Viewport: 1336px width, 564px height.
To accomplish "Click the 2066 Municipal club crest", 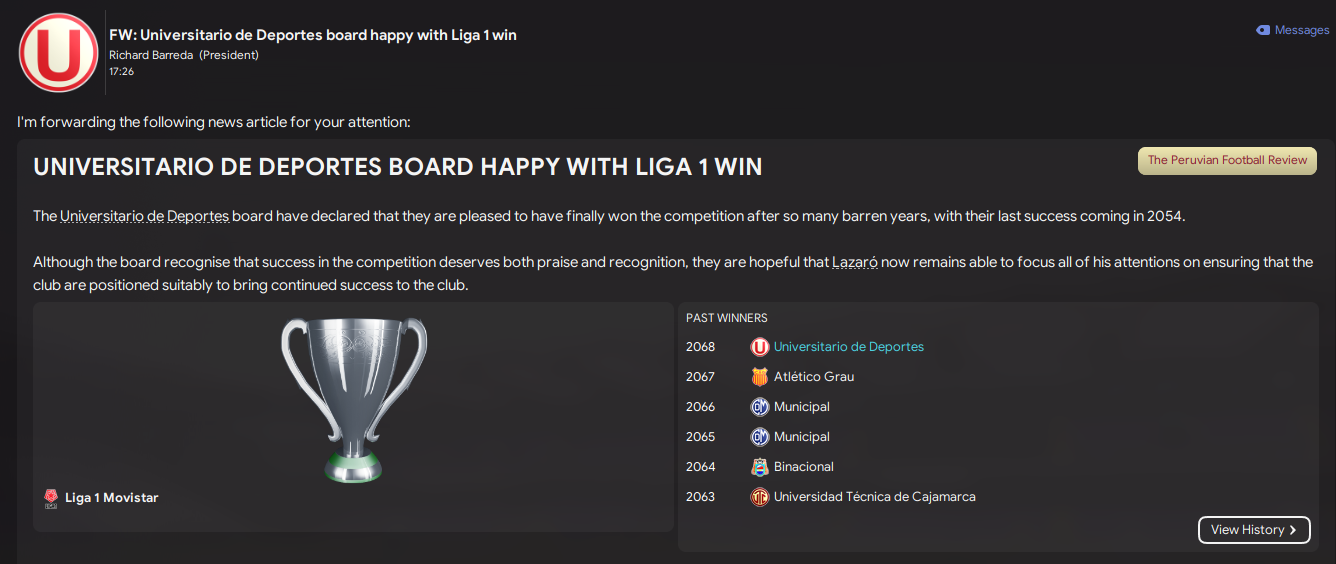I will pyautogui.click(x=760, y=407).
